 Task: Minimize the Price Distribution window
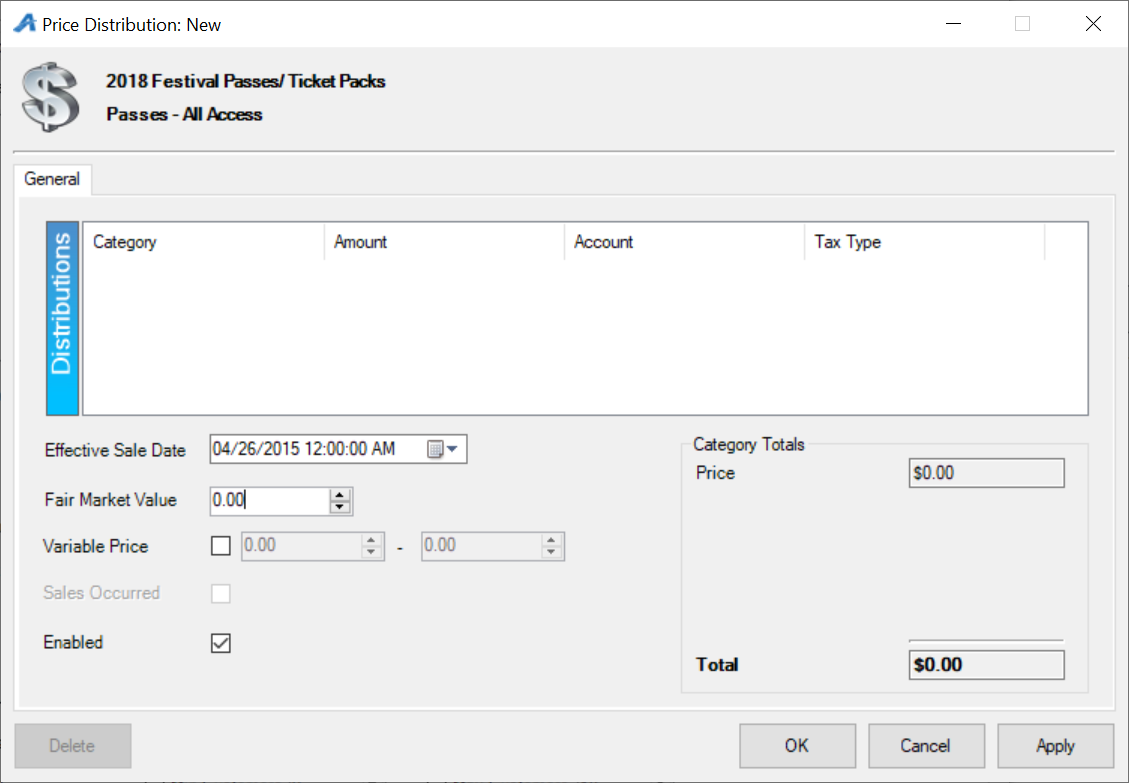(x=953, y=24)
